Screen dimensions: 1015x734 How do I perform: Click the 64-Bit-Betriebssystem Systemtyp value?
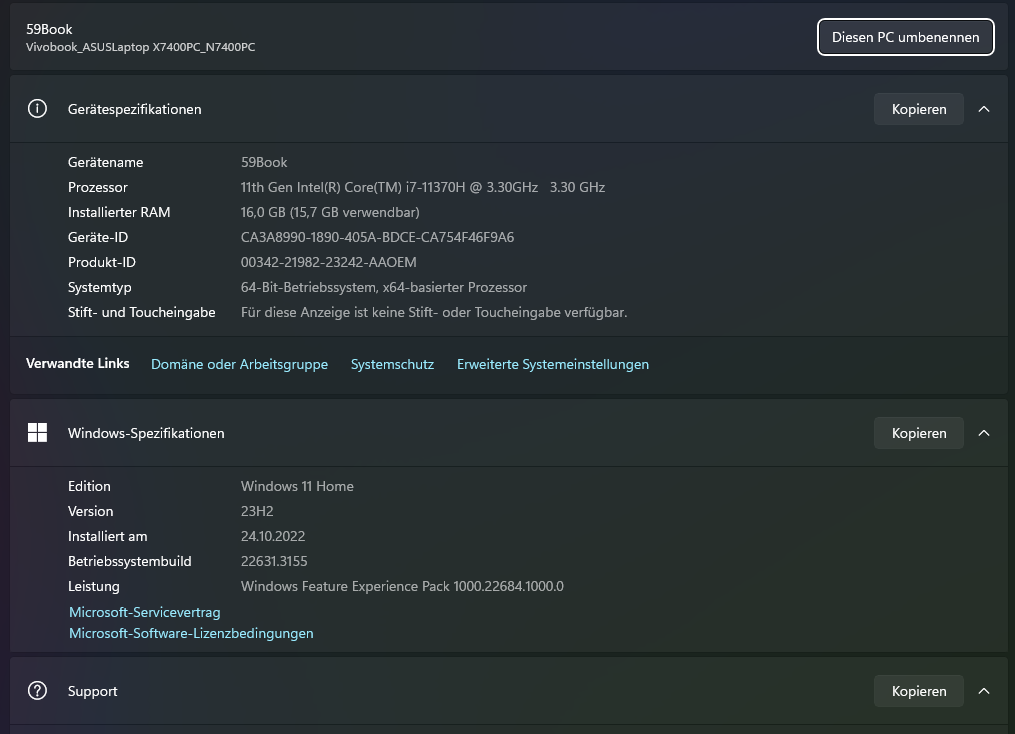click(x=384, y=287)
